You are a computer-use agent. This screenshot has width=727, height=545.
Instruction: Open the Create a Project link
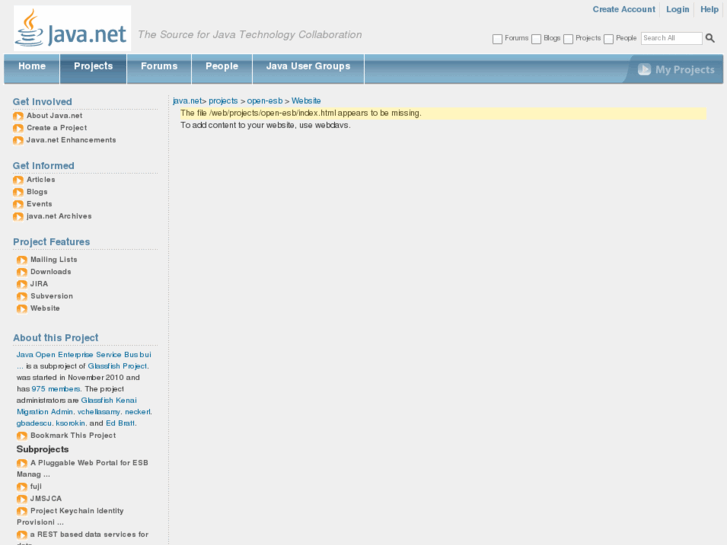57,128
